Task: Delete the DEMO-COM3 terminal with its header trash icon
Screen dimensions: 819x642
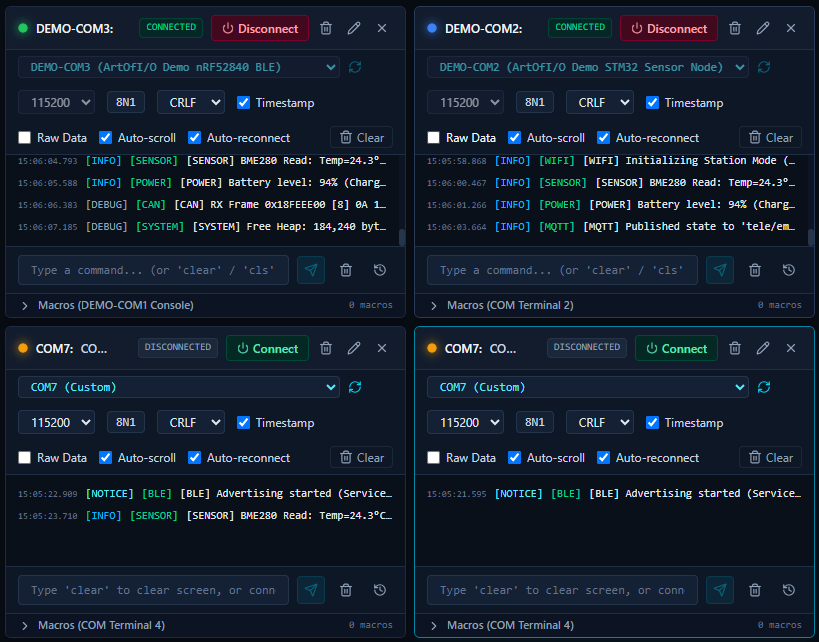Action: coord(326,28)
